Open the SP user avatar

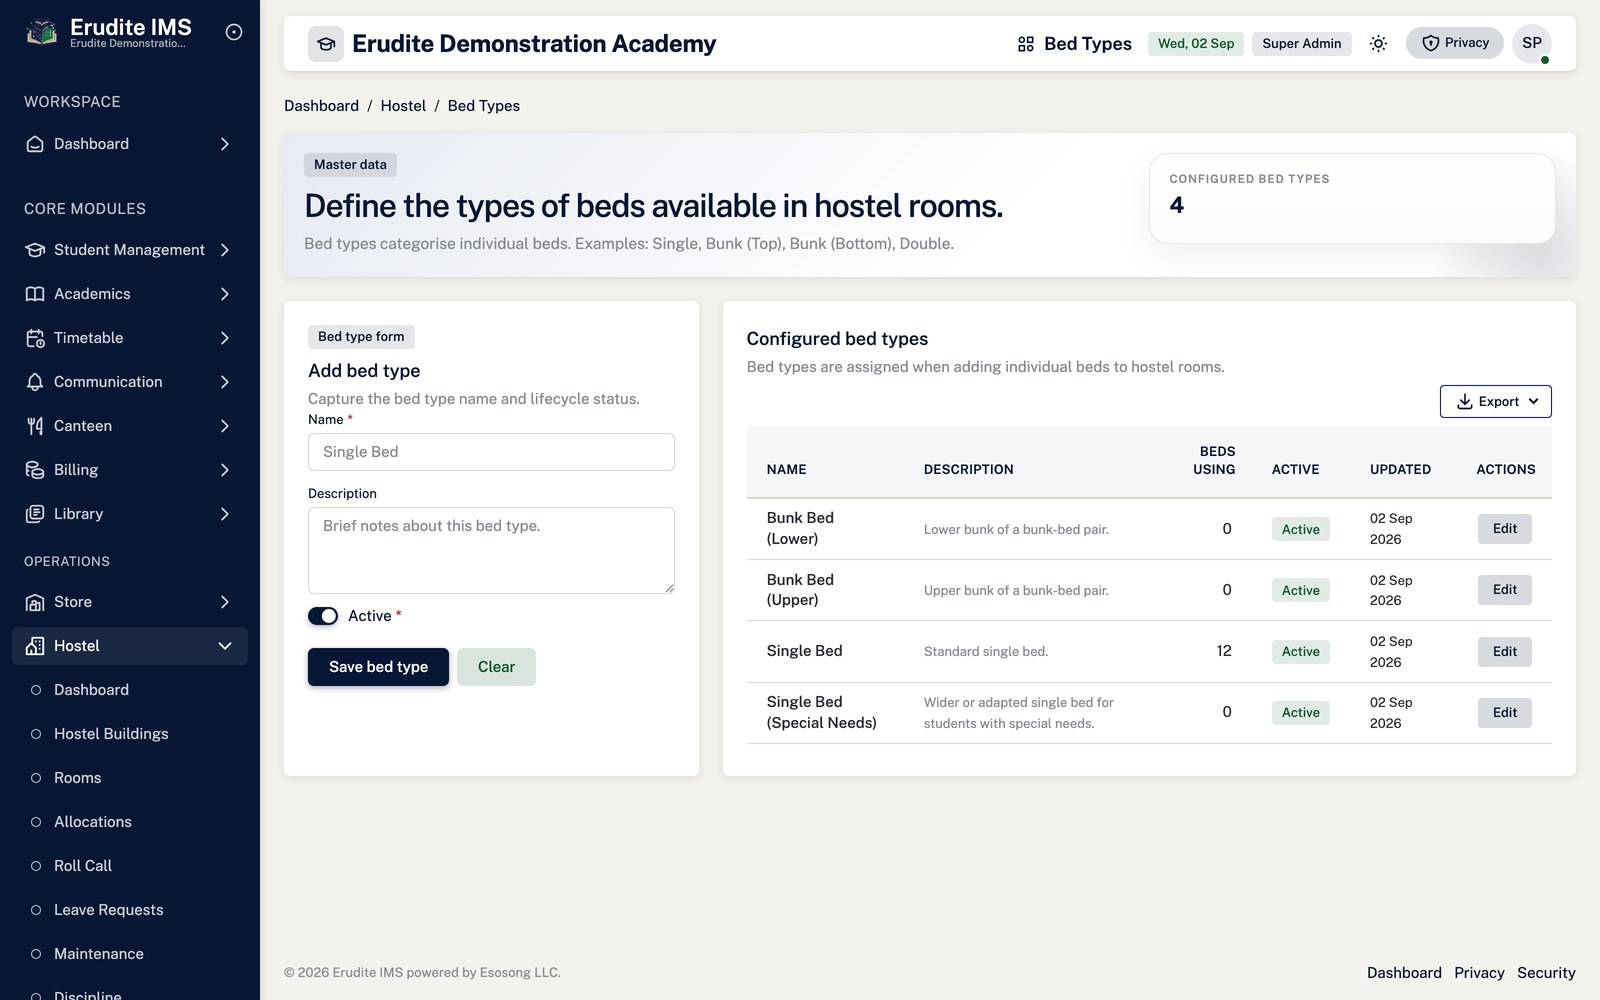1532,43
